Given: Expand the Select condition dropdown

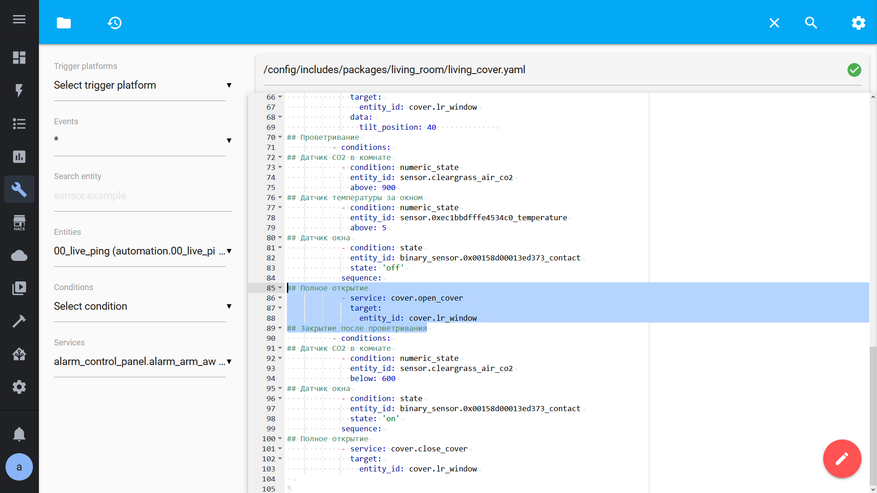Looking at the screenshot, I should click(142, 307).
